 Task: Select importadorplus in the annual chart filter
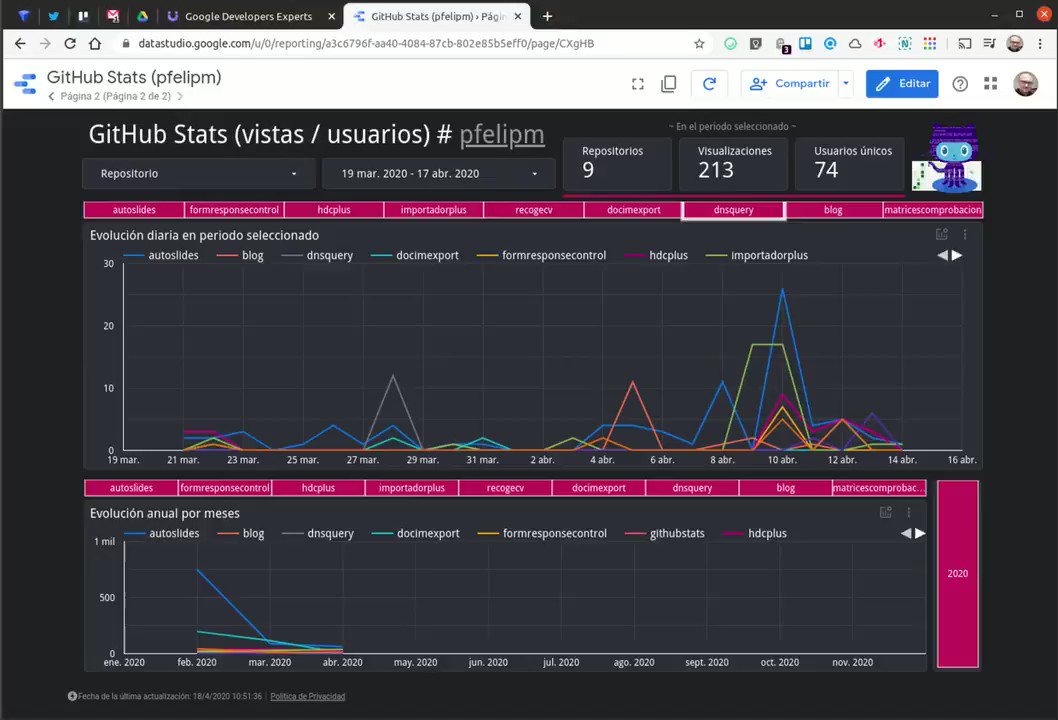(412, 488)
